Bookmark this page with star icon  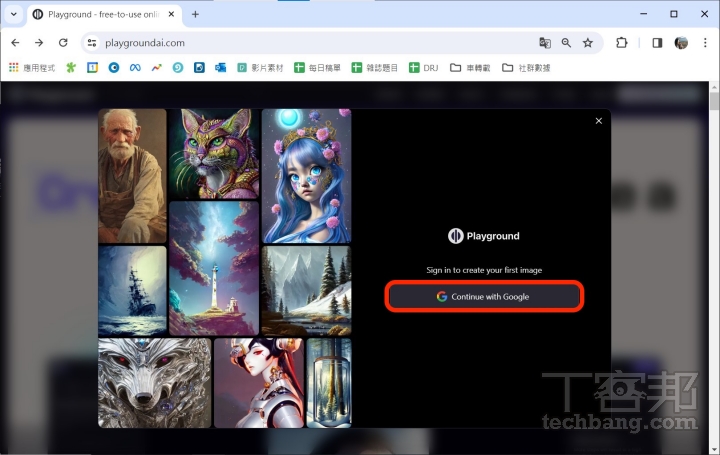[x=588, y=43]
